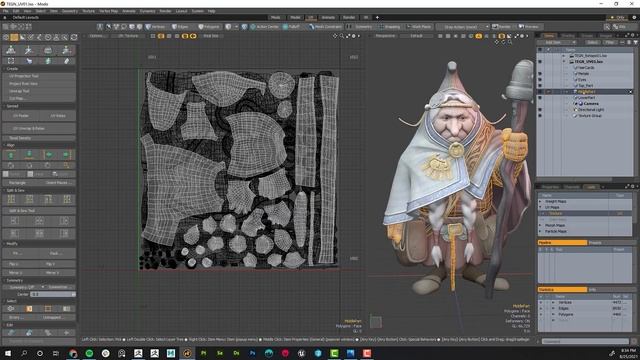Select Polygons selection mode

click(x=209, y=27)
